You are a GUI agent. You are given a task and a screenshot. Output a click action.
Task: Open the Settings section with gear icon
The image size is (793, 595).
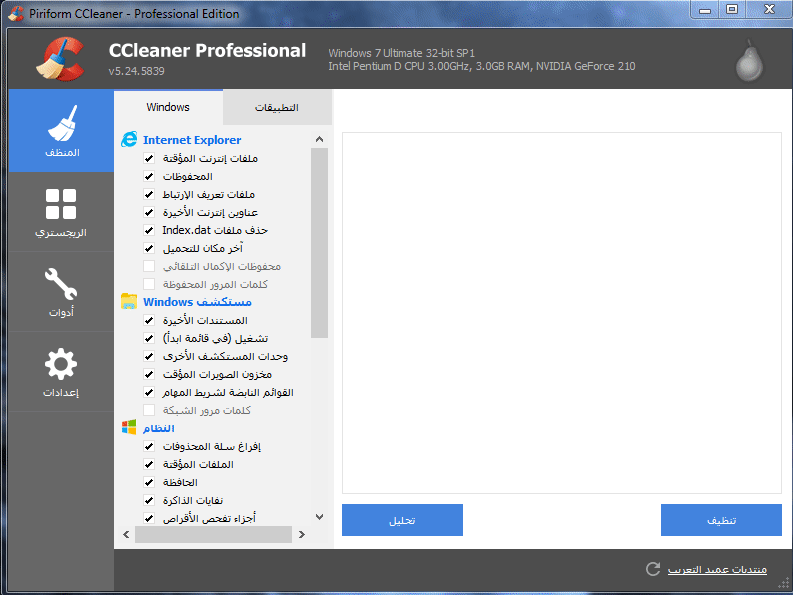[61, 373]
